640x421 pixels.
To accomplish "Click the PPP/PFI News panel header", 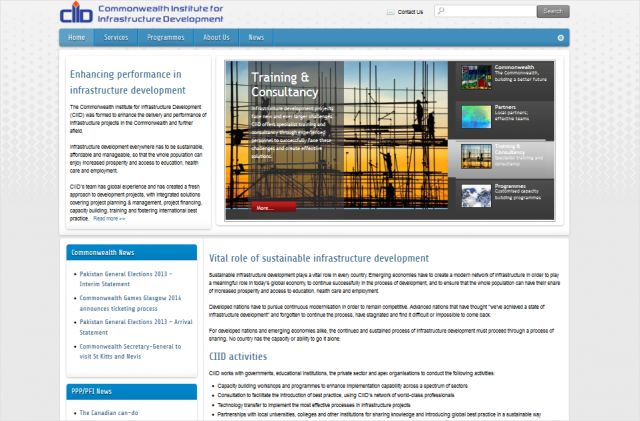I will 131,391.
